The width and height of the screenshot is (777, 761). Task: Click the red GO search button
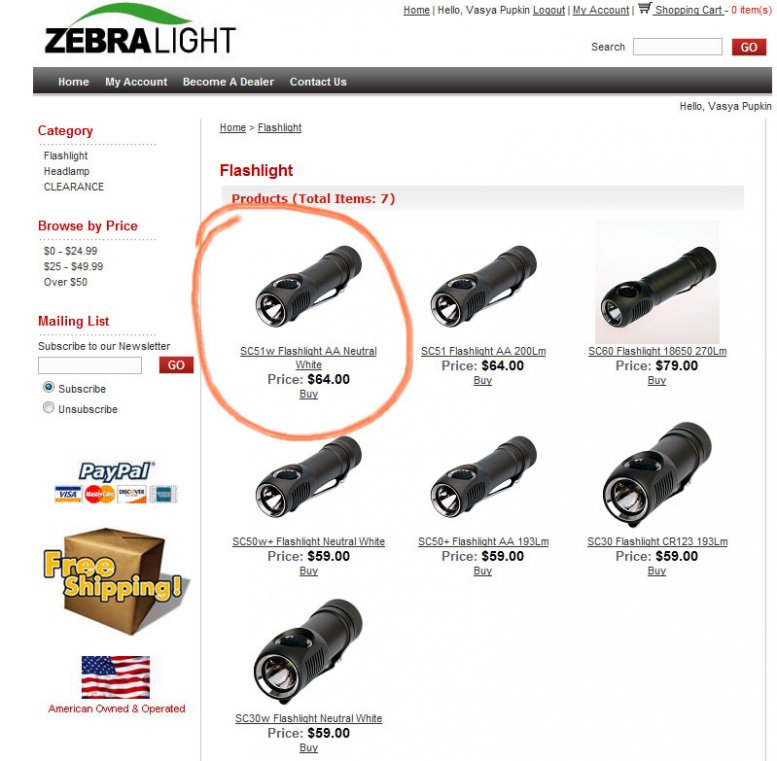749,47
